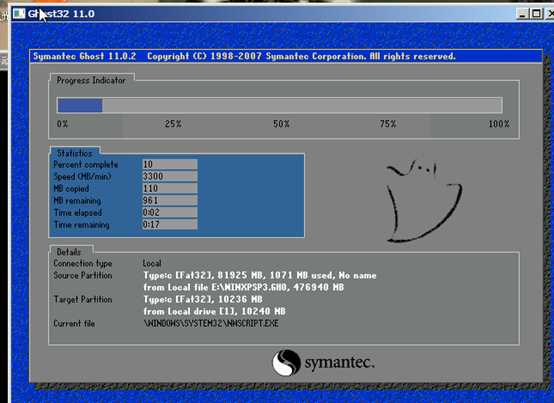This screenshot has height=403, width=554.
Task: Click the Ghost32 11.0 title bar text
Action: pyautogui.click(x=61, y=14)
